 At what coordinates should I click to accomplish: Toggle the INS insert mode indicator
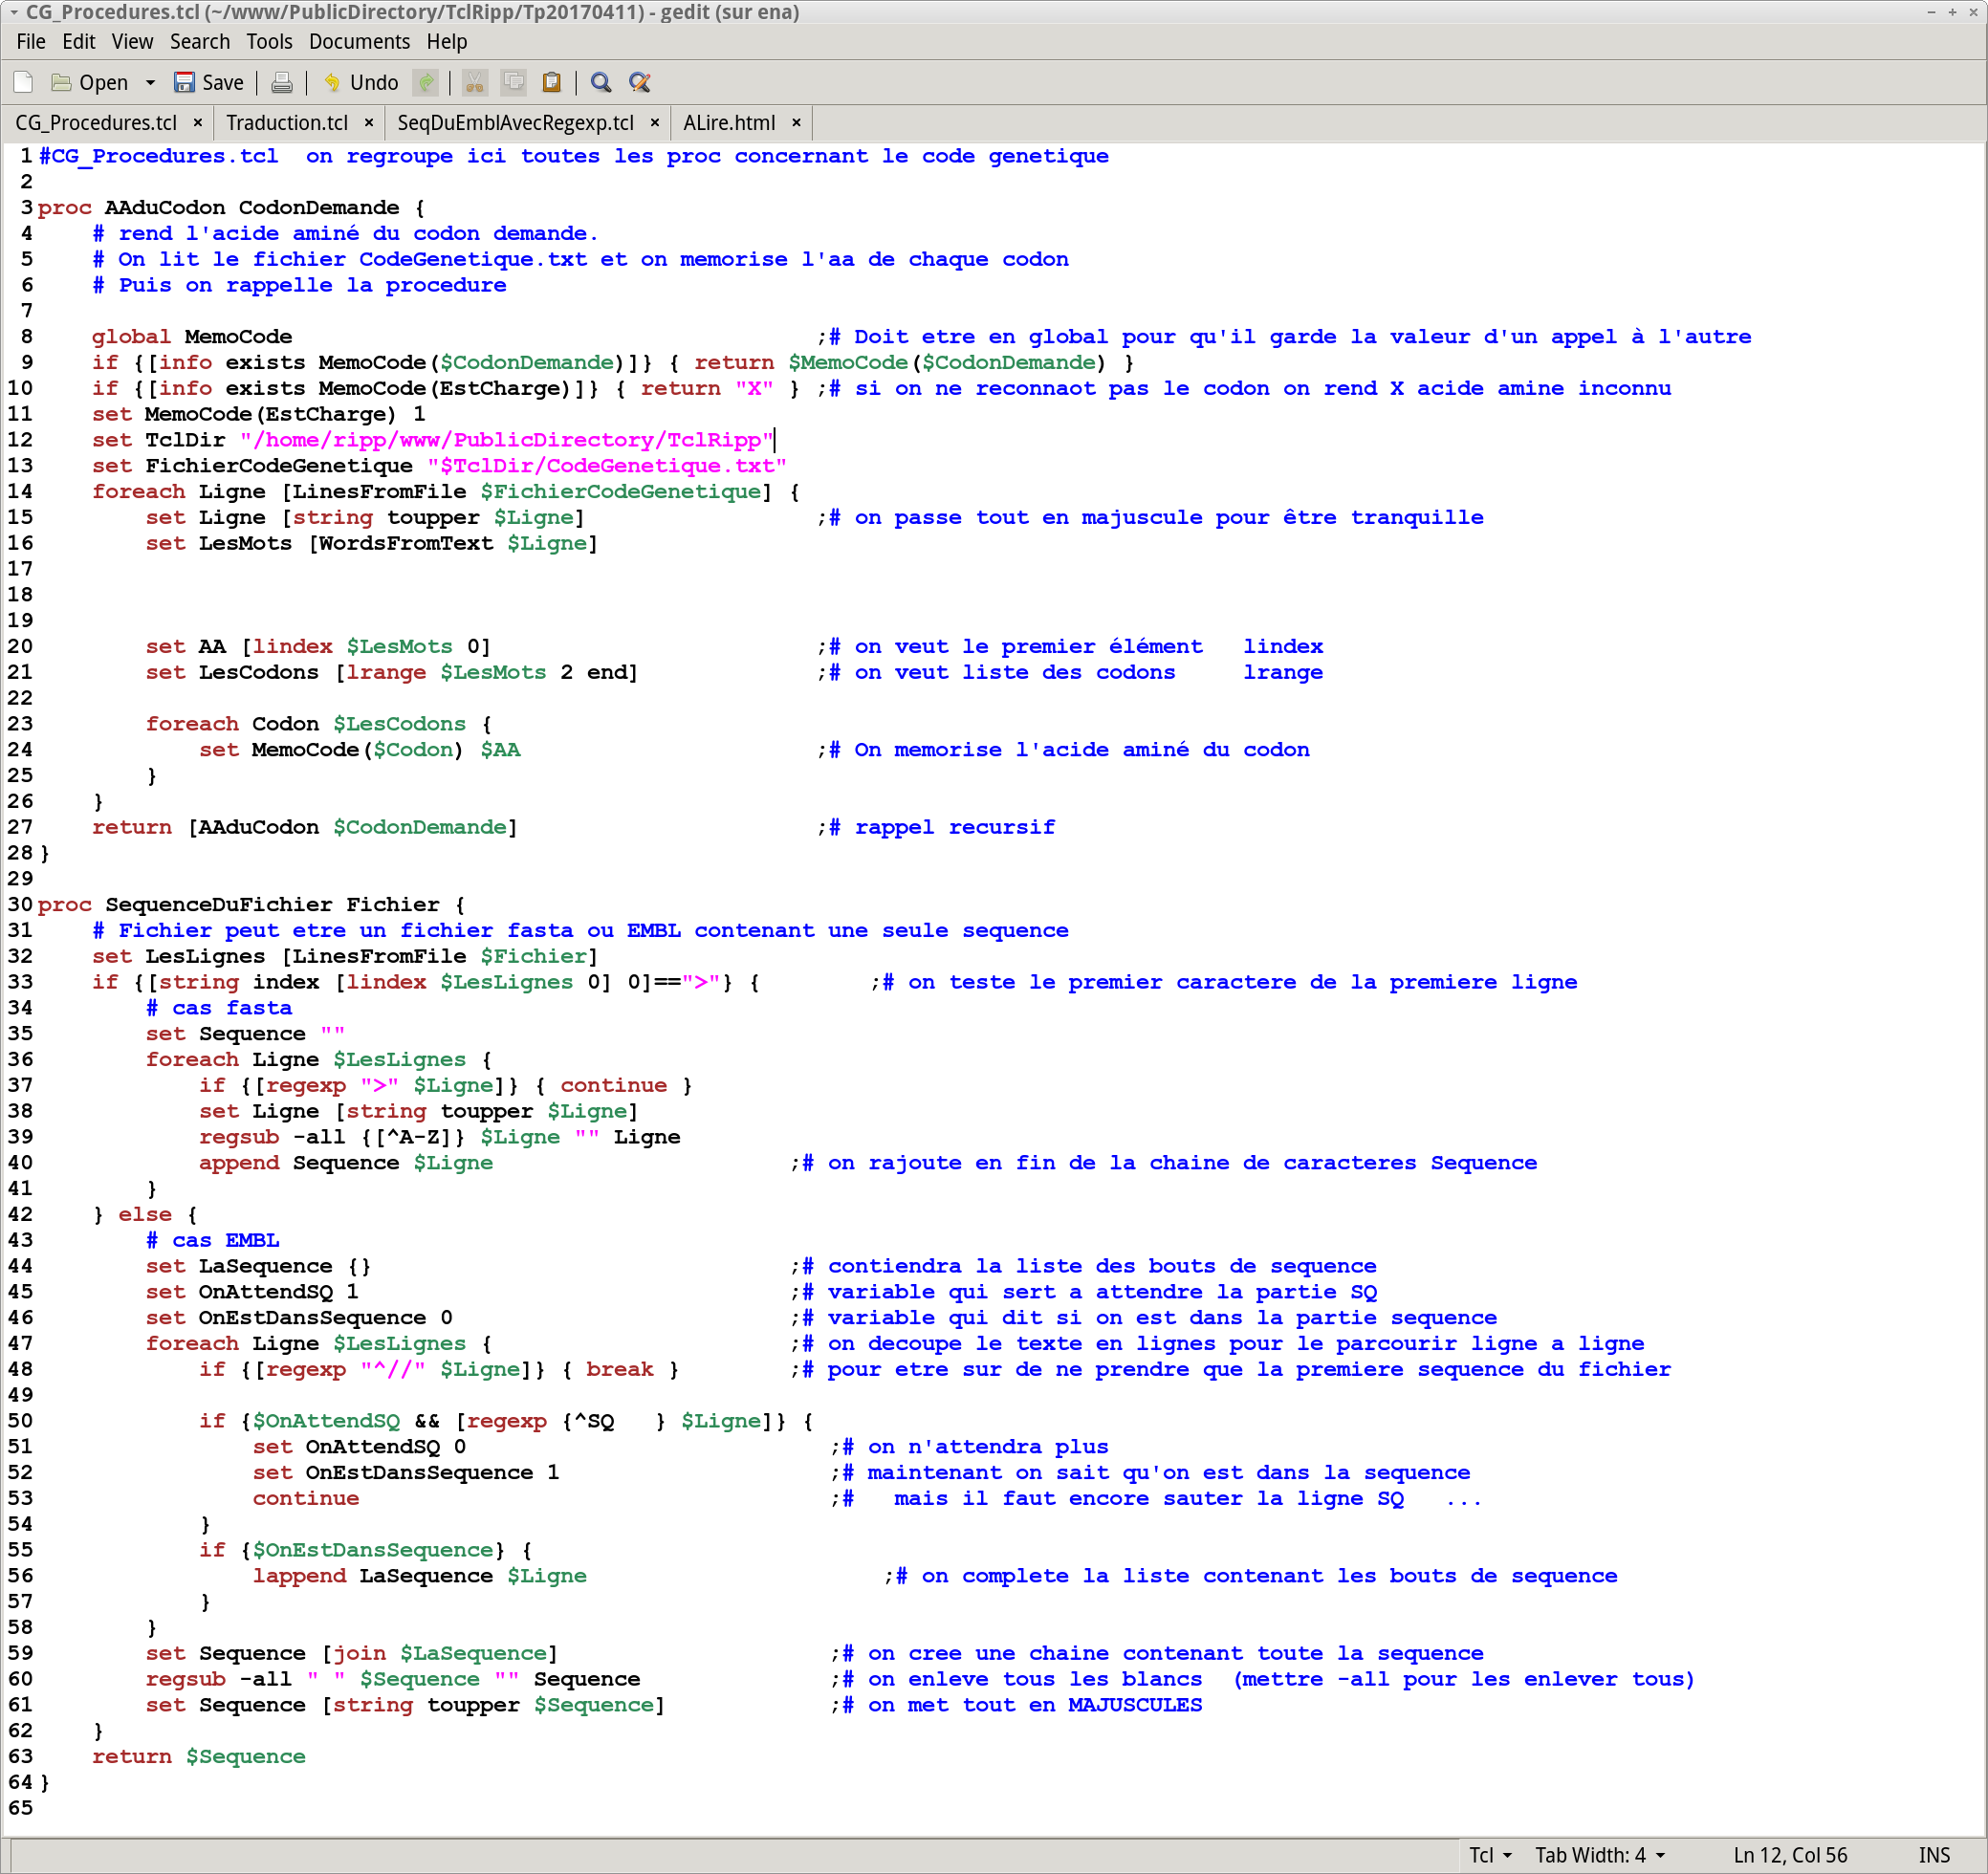coord(1934,1856)
